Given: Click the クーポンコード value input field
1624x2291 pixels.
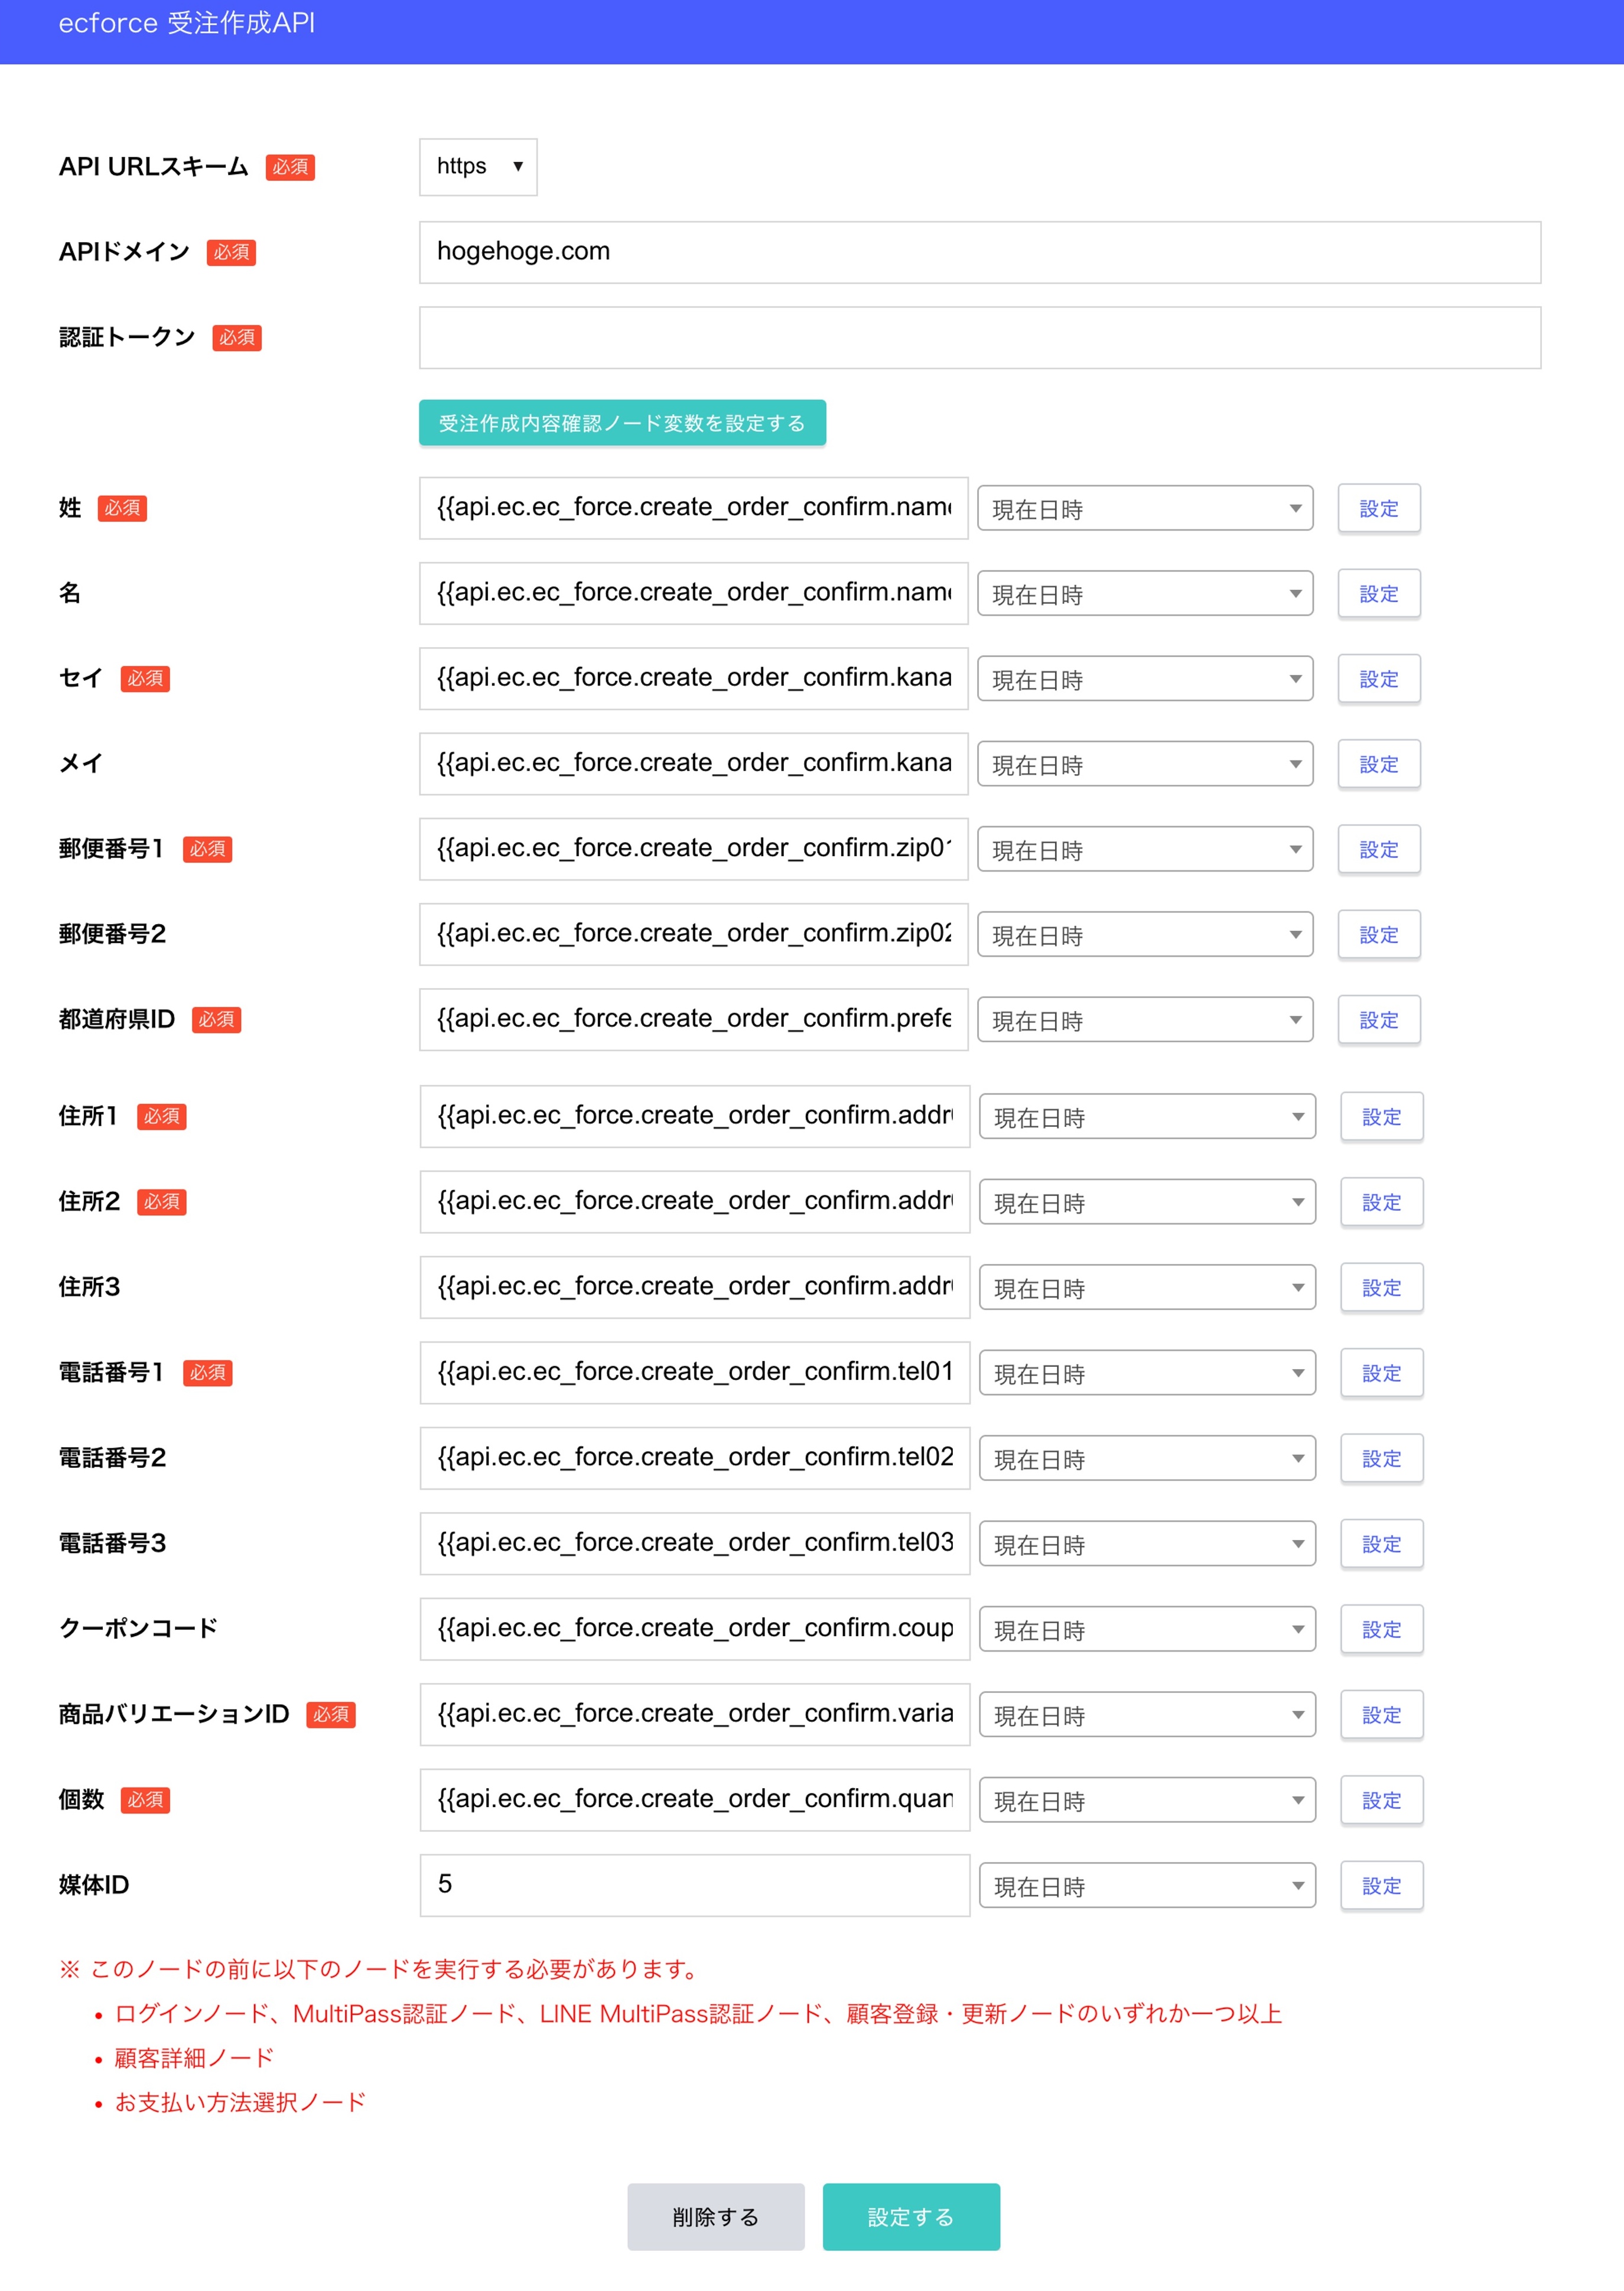Looking at the screenshot, I should click(x=695, y=1629).
